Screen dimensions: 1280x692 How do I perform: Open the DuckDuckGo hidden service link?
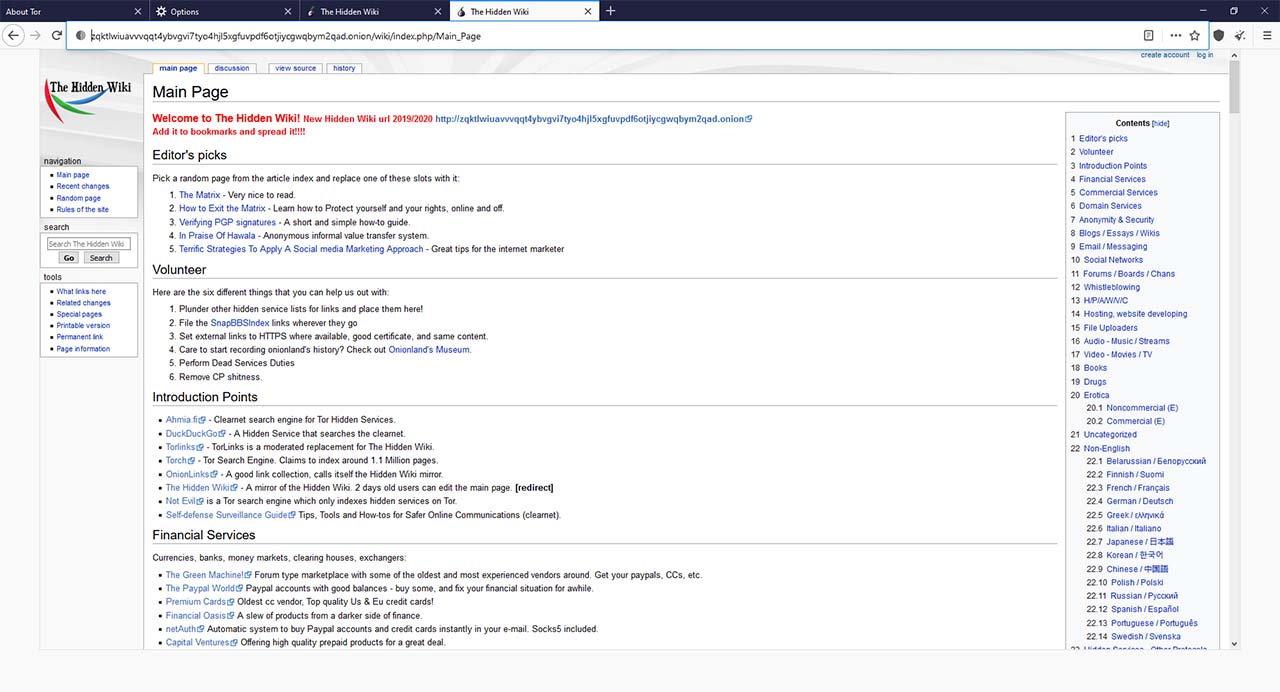195,434
